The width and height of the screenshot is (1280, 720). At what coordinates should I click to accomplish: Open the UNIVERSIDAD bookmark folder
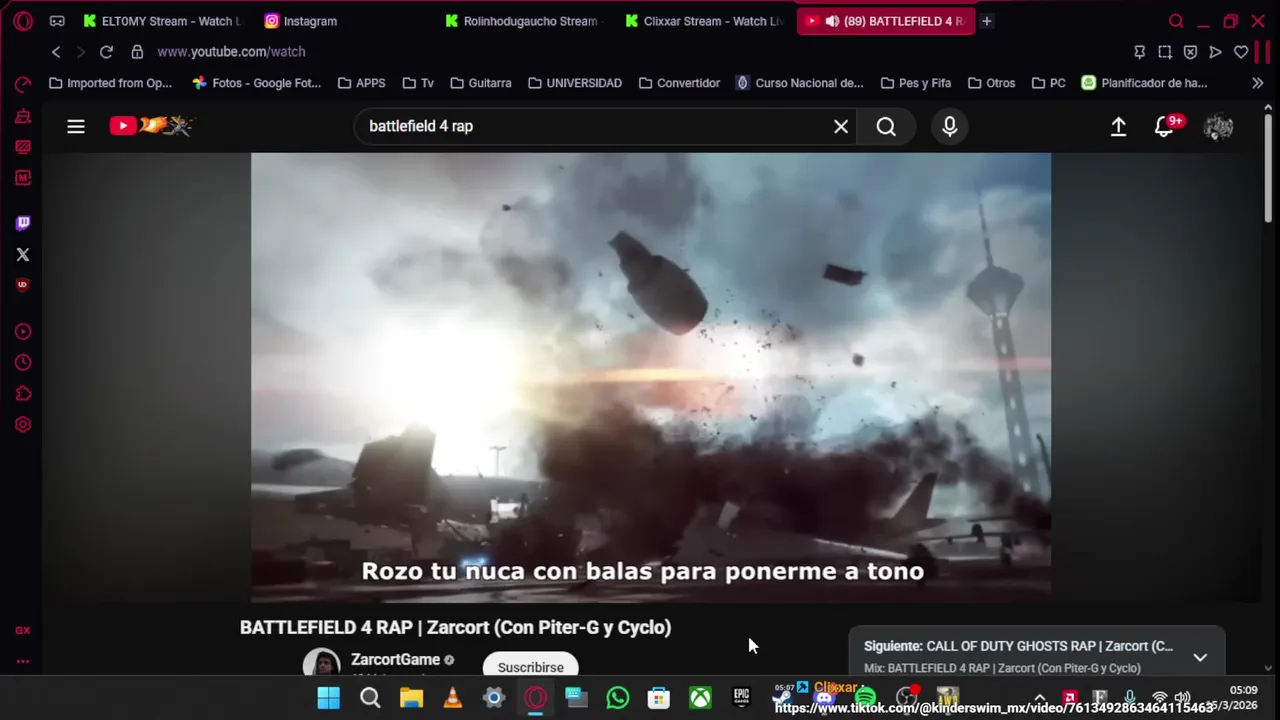coord(575,83)
